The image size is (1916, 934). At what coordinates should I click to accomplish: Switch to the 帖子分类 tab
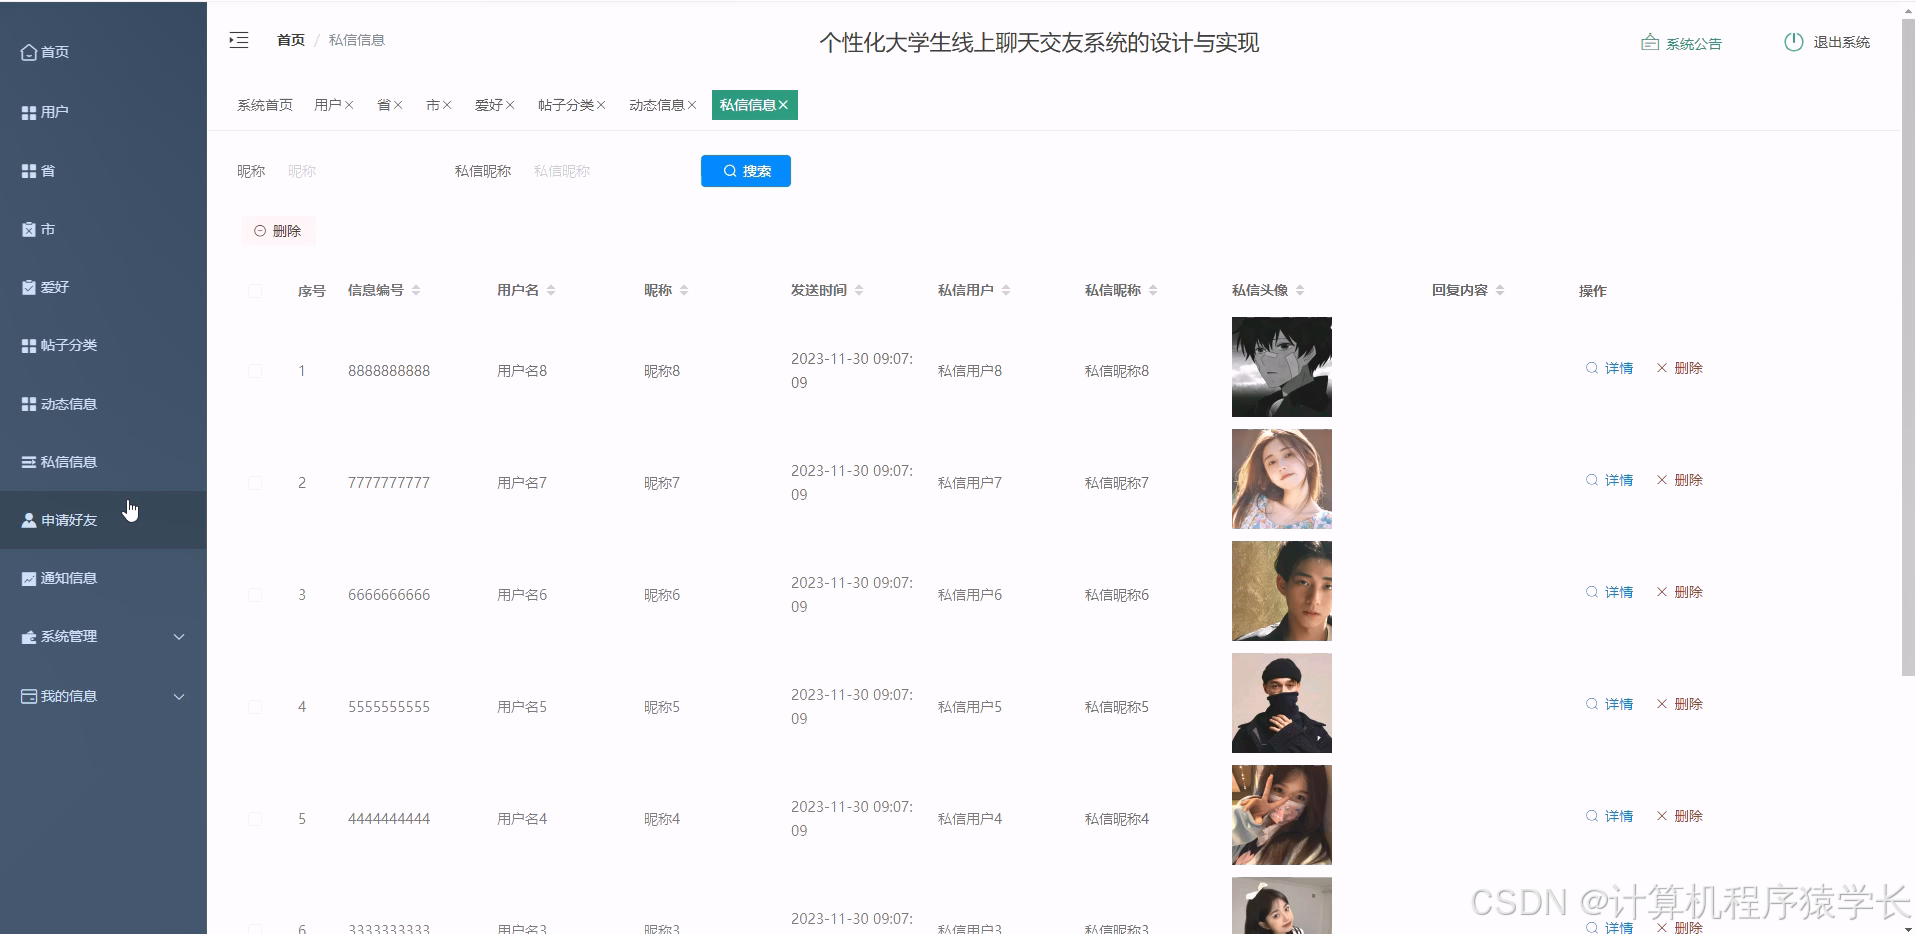[x=566, y=105]
